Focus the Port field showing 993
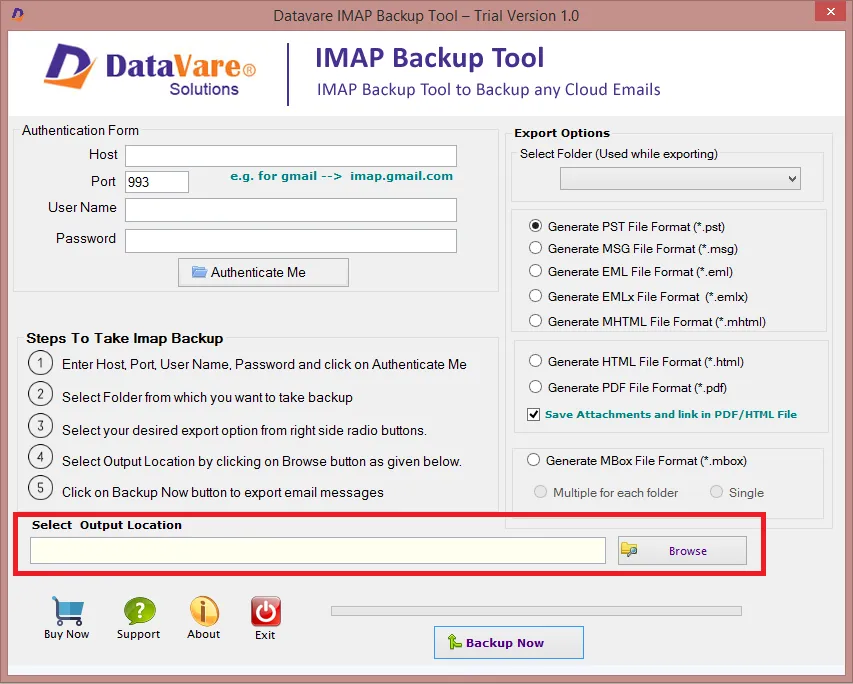This screenshot has width=853, height=684. [x=157, y=182]
